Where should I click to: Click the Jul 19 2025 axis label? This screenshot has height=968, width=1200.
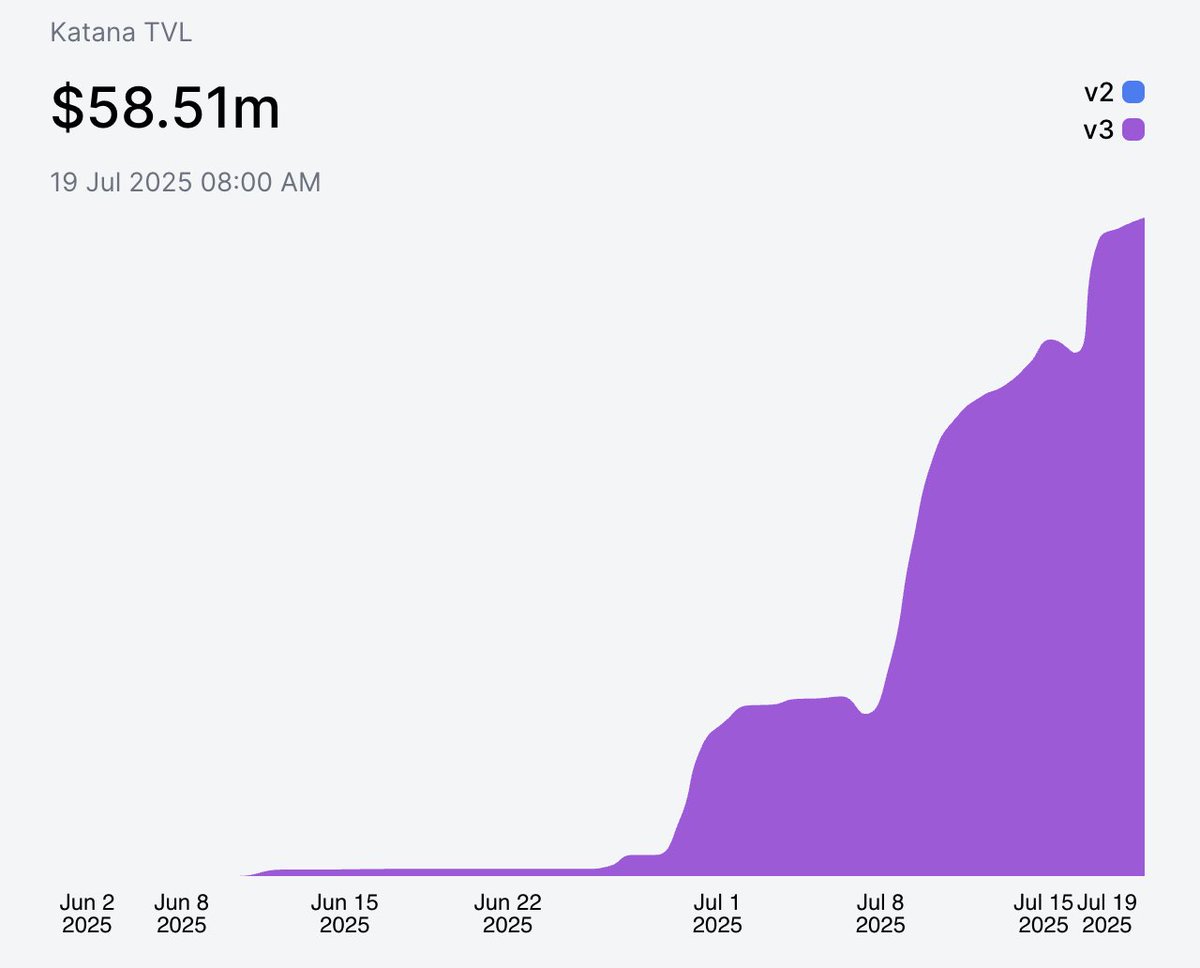tap(1106, 913)
